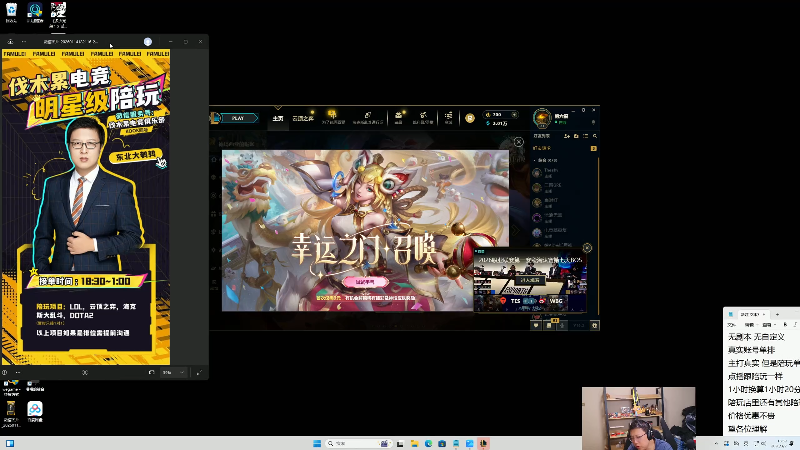Open the highlighted League taskbar icon

point(483,443)
